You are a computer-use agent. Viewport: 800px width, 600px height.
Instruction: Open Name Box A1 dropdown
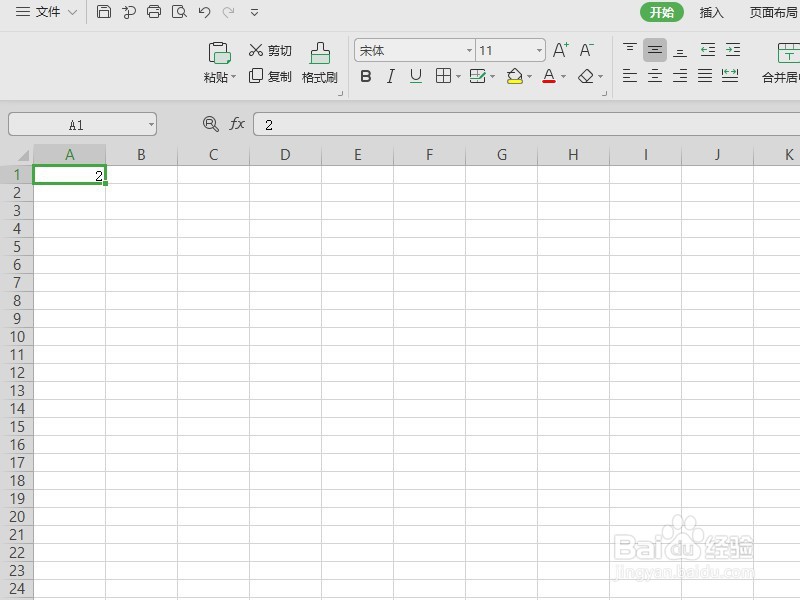click(x=151, y=124)
